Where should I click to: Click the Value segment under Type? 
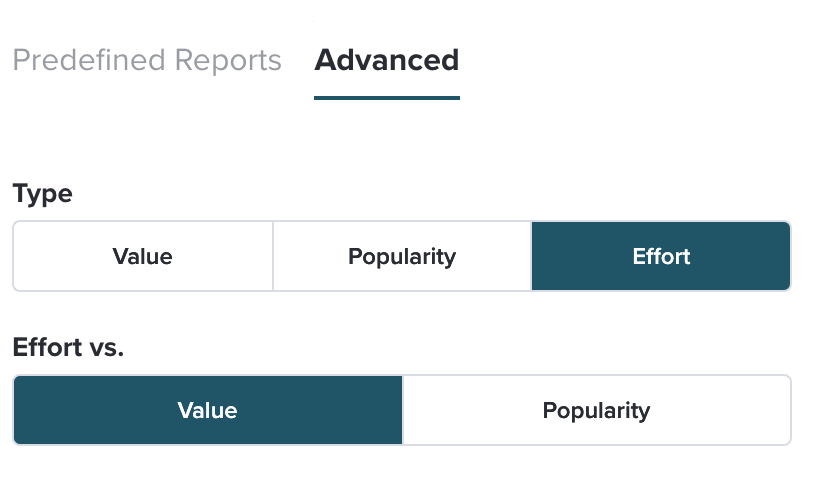pyautogui.click(x=143, y=256)
